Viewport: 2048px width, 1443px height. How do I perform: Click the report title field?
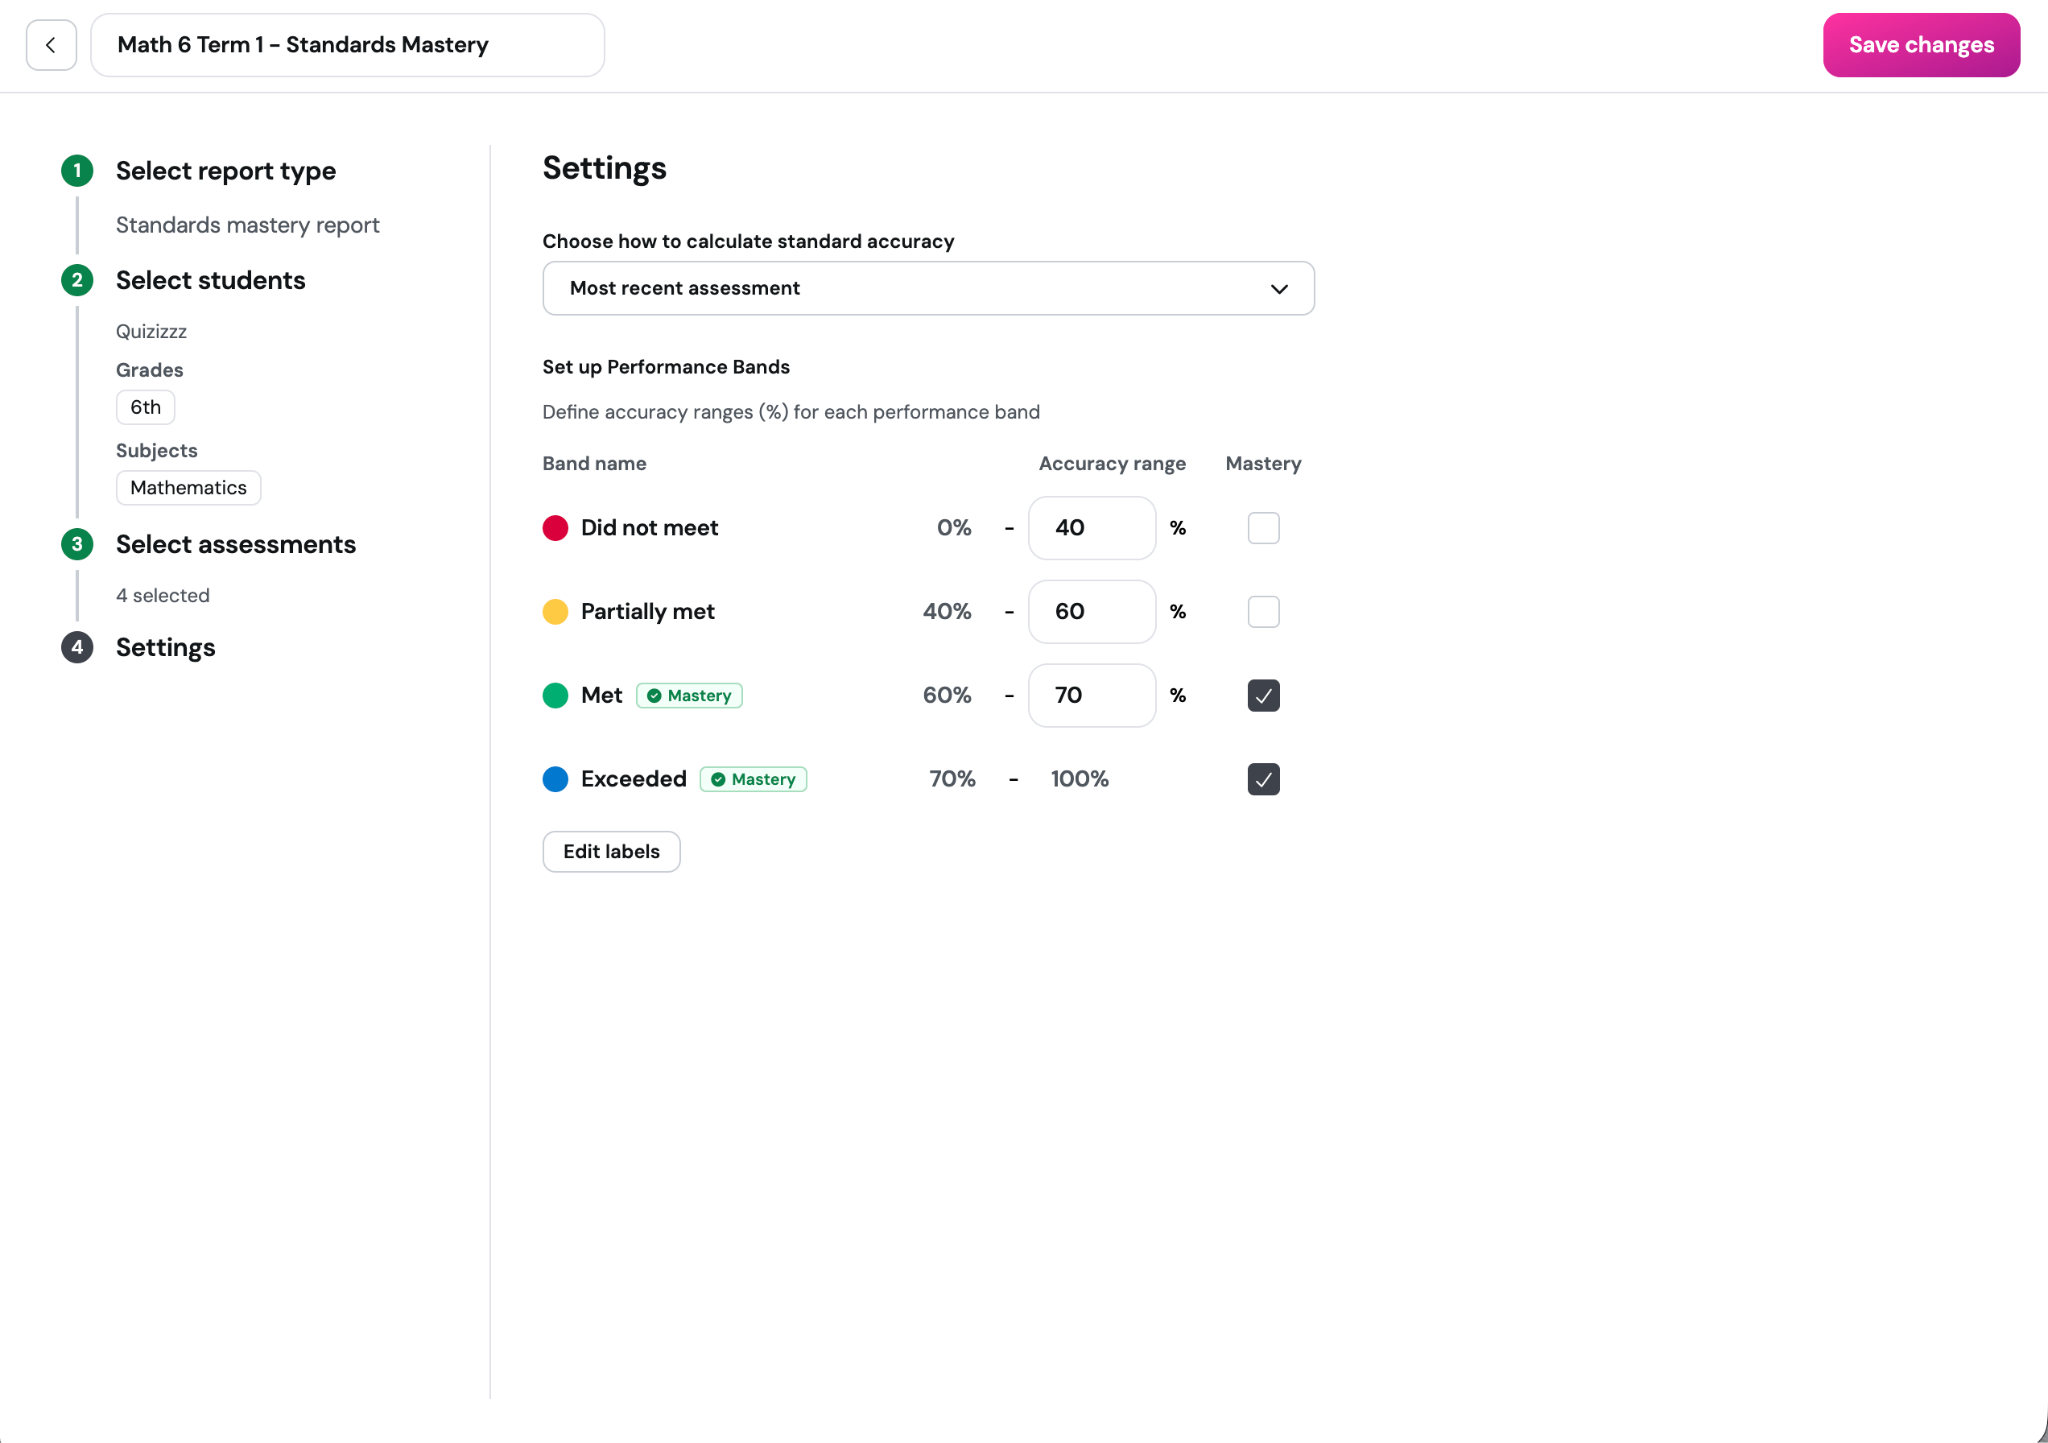coord(347,45)
